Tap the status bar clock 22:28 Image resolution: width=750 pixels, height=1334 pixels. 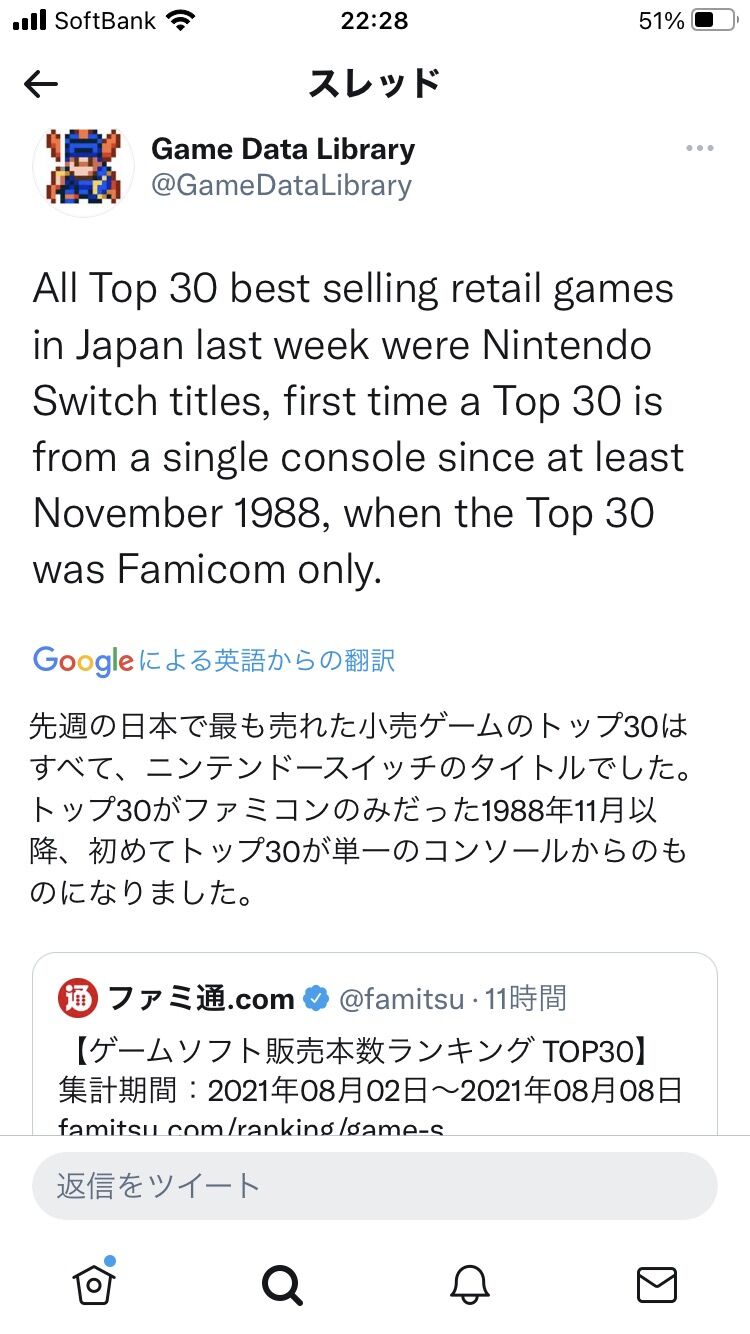(374, 20)
